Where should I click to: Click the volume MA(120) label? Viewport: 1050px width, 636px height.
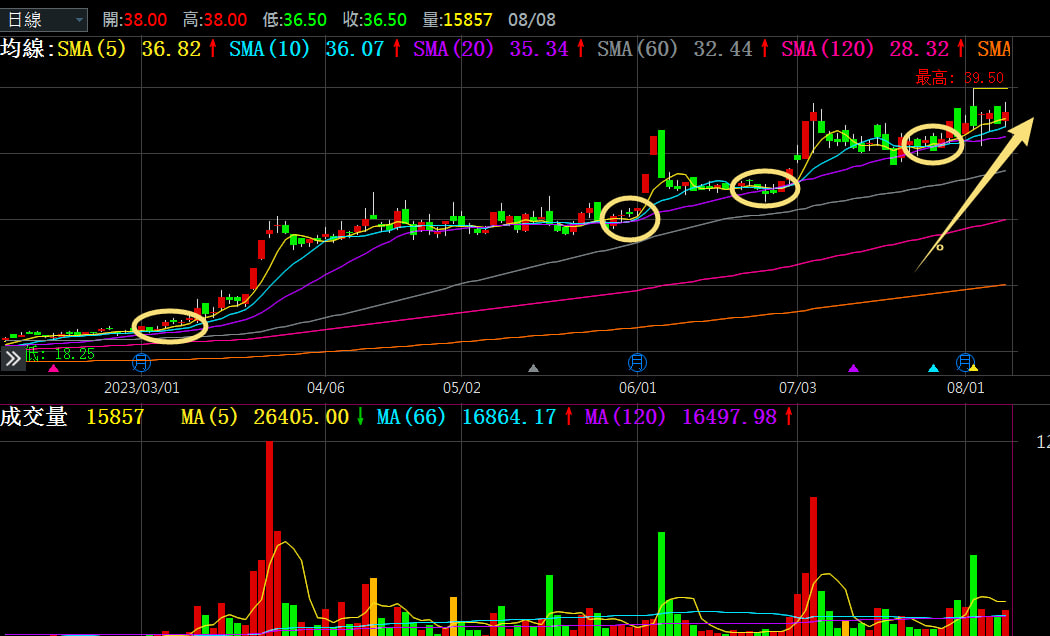pos(625,417)
